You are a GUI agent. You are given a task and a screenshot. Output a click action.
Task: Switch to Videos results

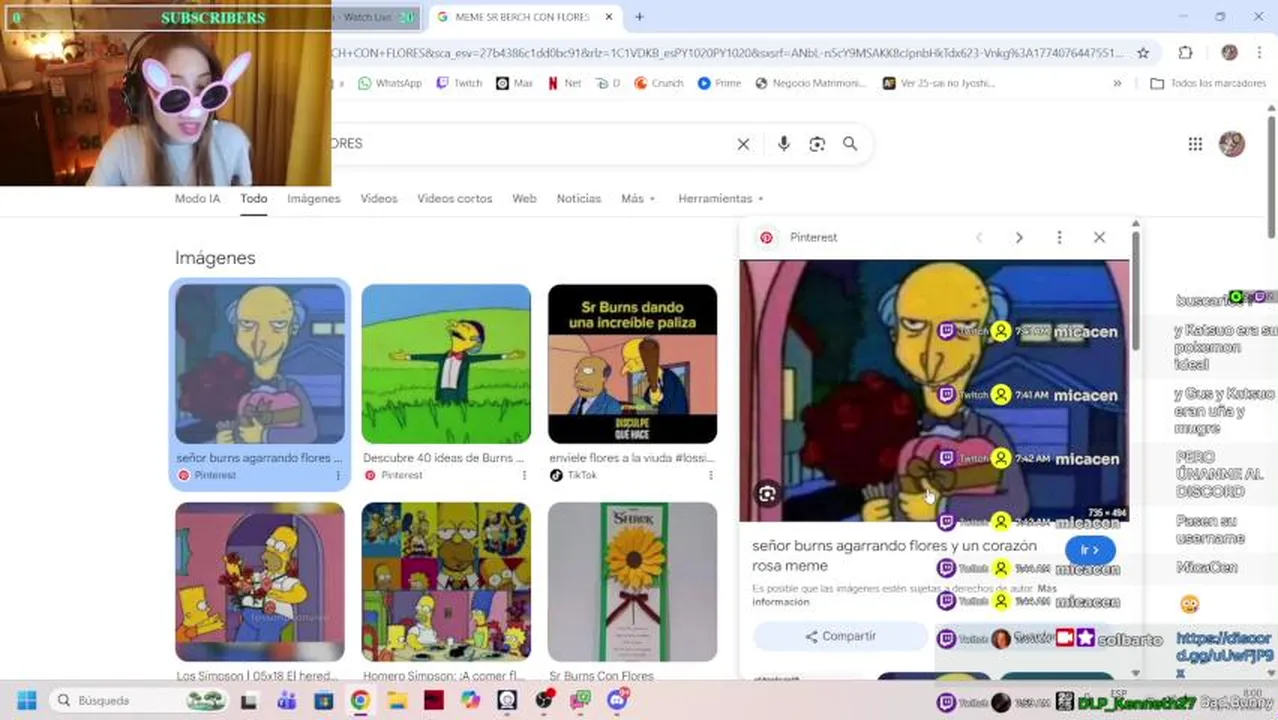pyautogui.click(x=379, y=198)
